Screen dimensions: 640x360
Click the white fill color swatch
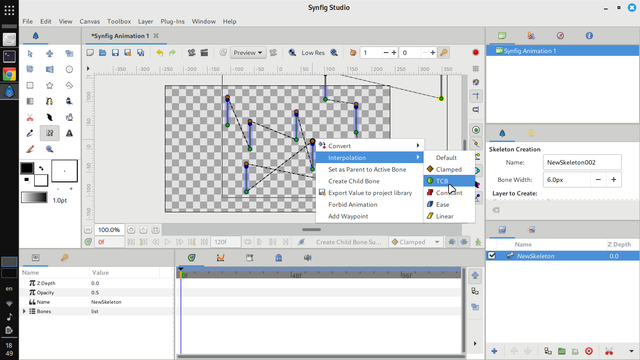point(41,180)
